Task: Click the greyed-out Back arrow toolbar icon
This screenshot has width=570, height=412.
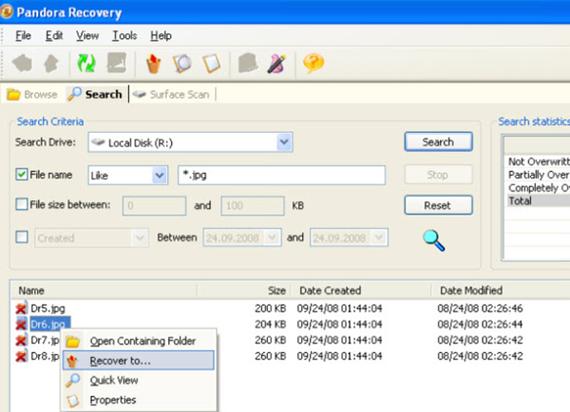Action: click(x=22, y=63)
